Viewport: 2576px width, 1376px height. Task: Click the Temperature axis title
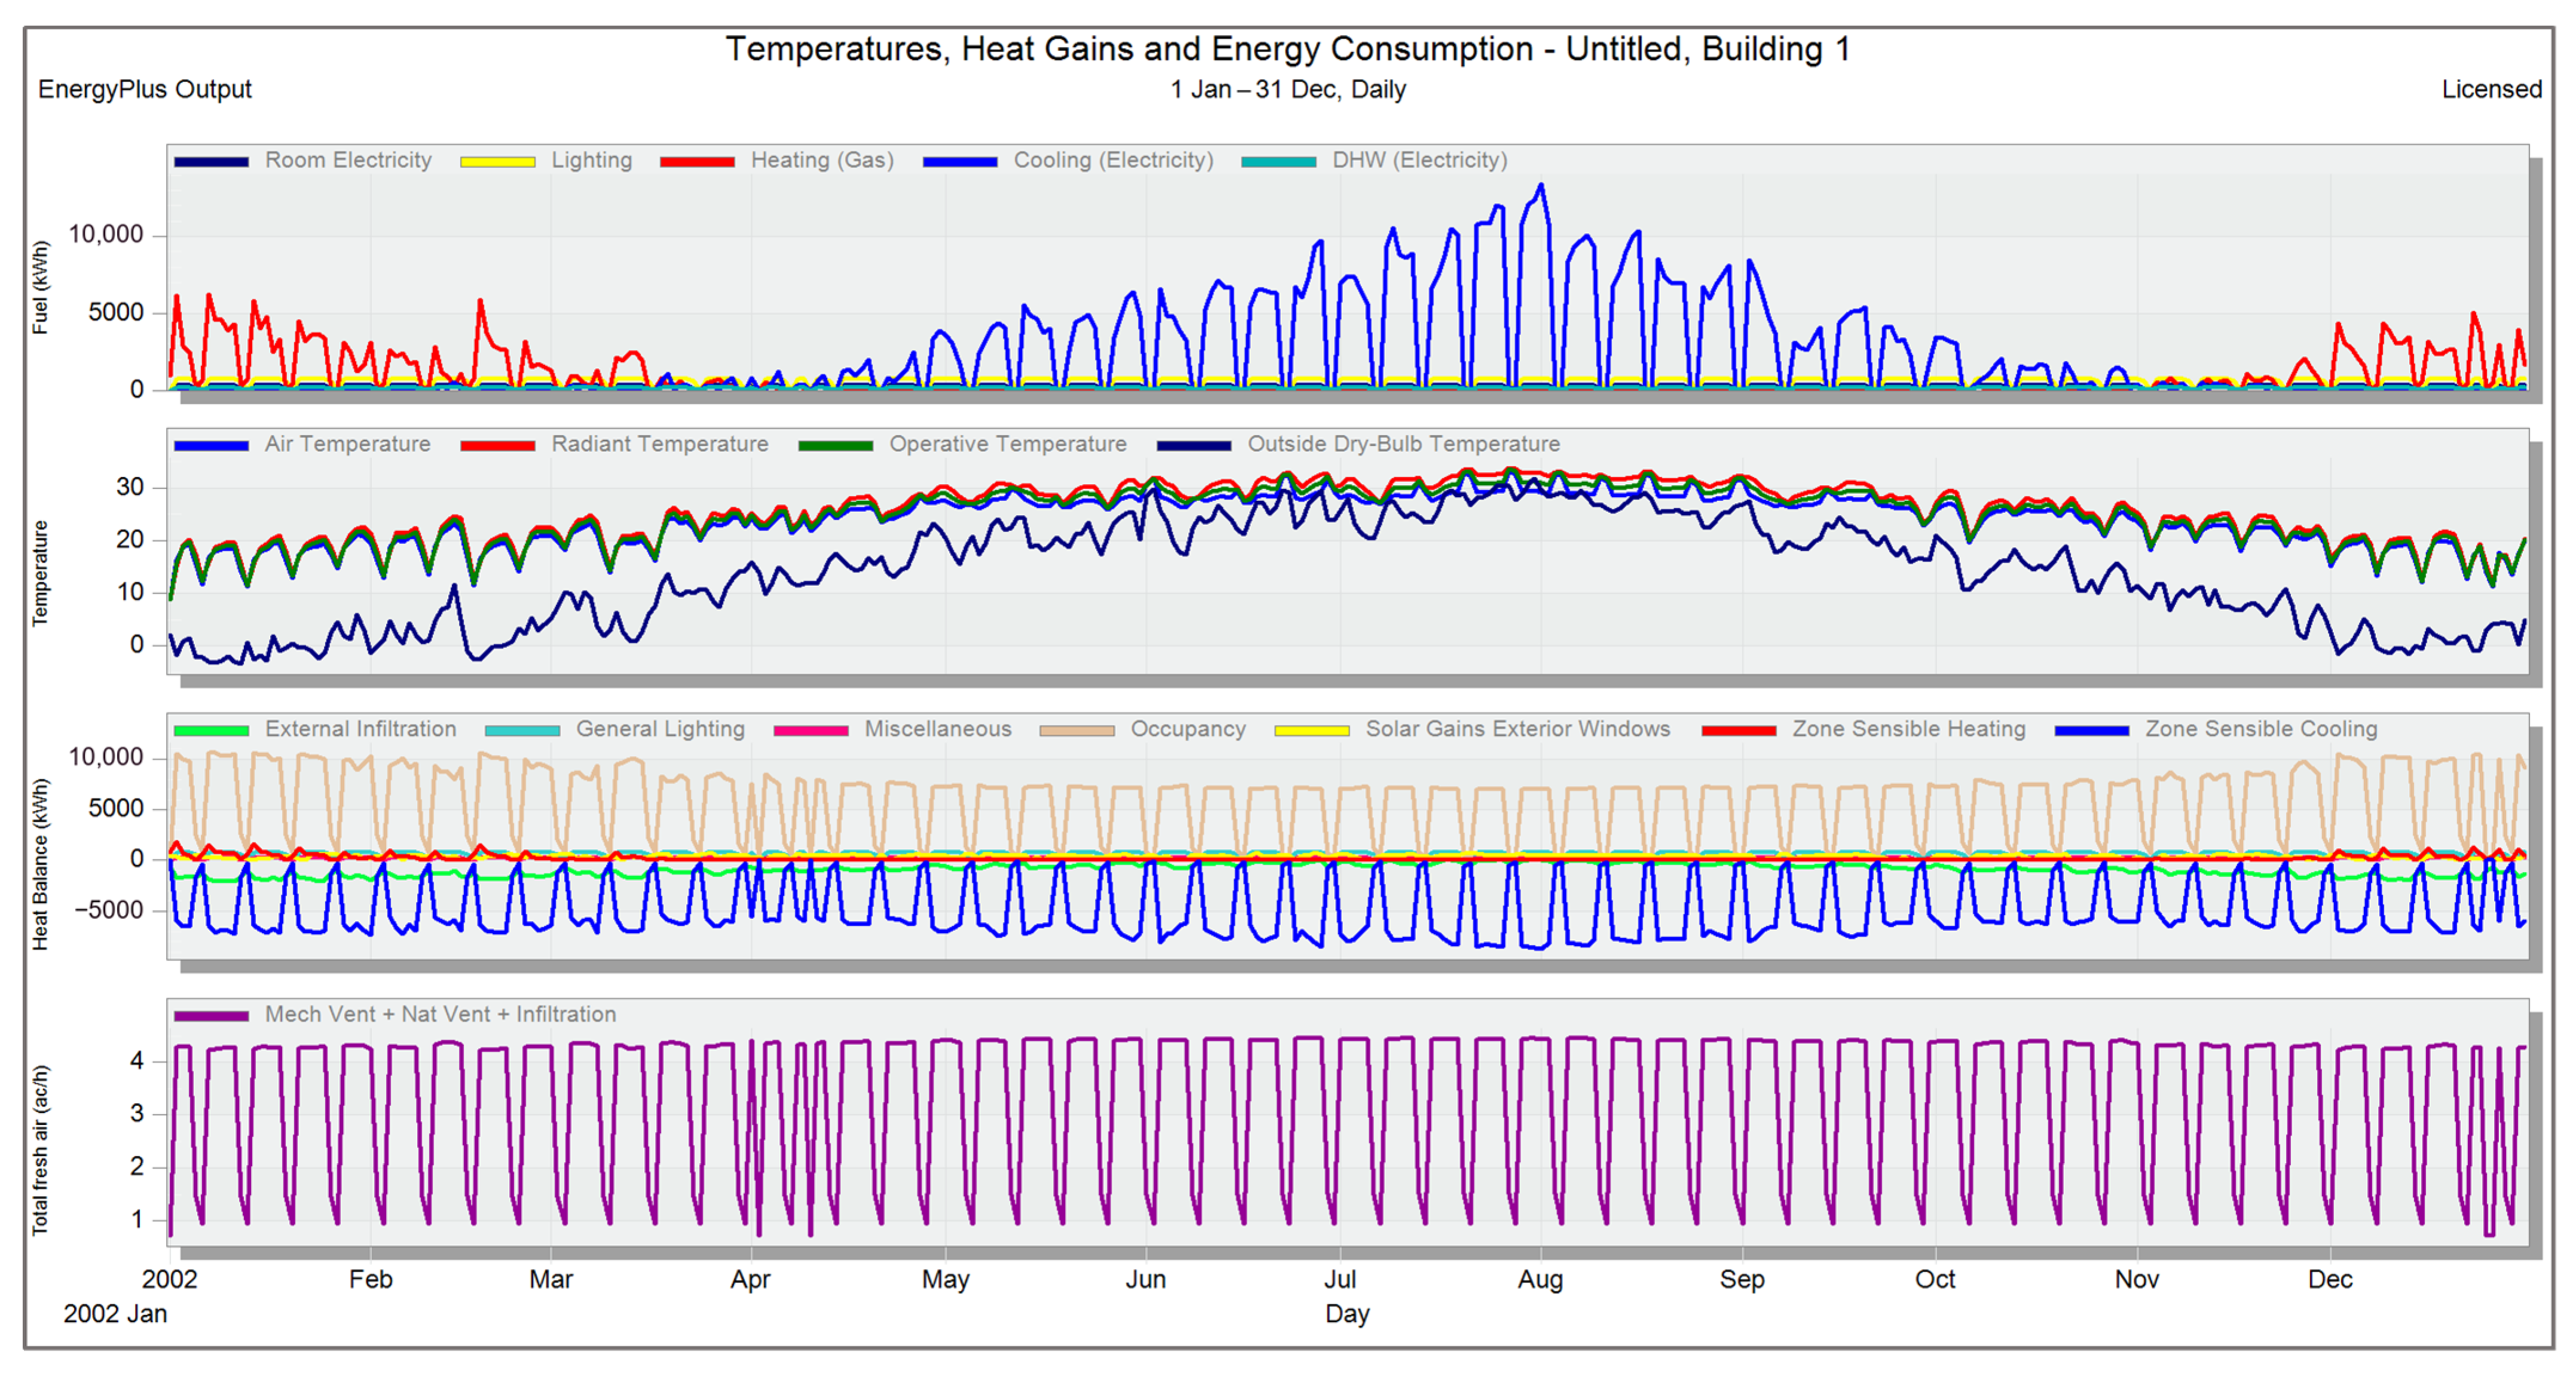pyautogui.click(x=40, y=573)
